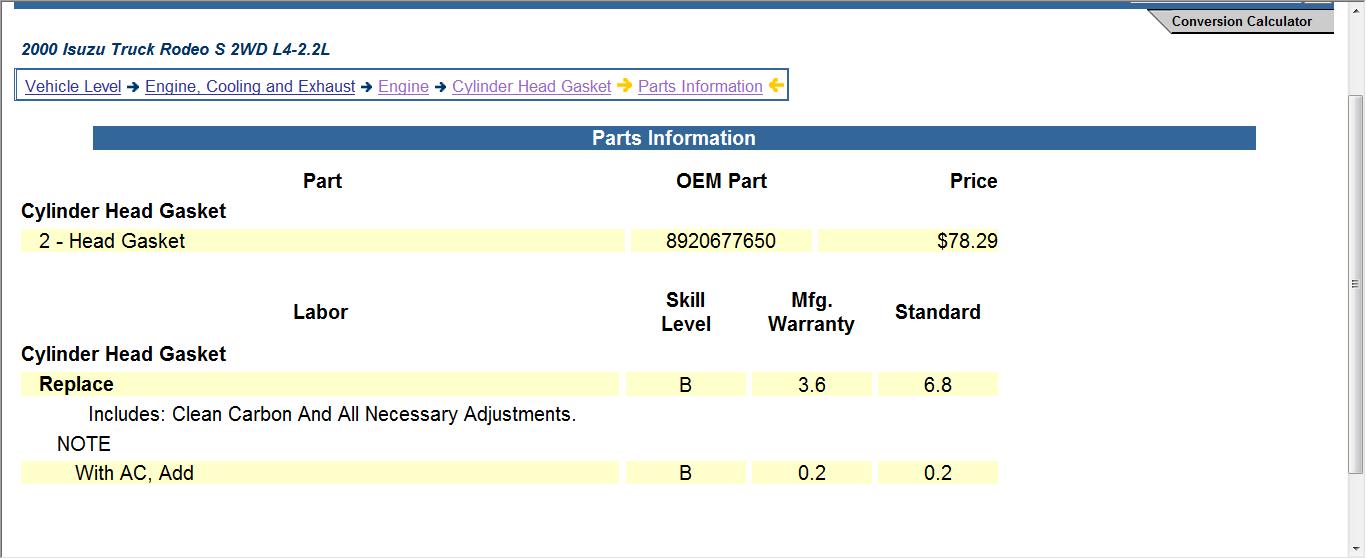The width and height of the screenshot is (1366, 559).
Task: Click the Parts Information blue header bar
Action: click(x=674, y=138)
